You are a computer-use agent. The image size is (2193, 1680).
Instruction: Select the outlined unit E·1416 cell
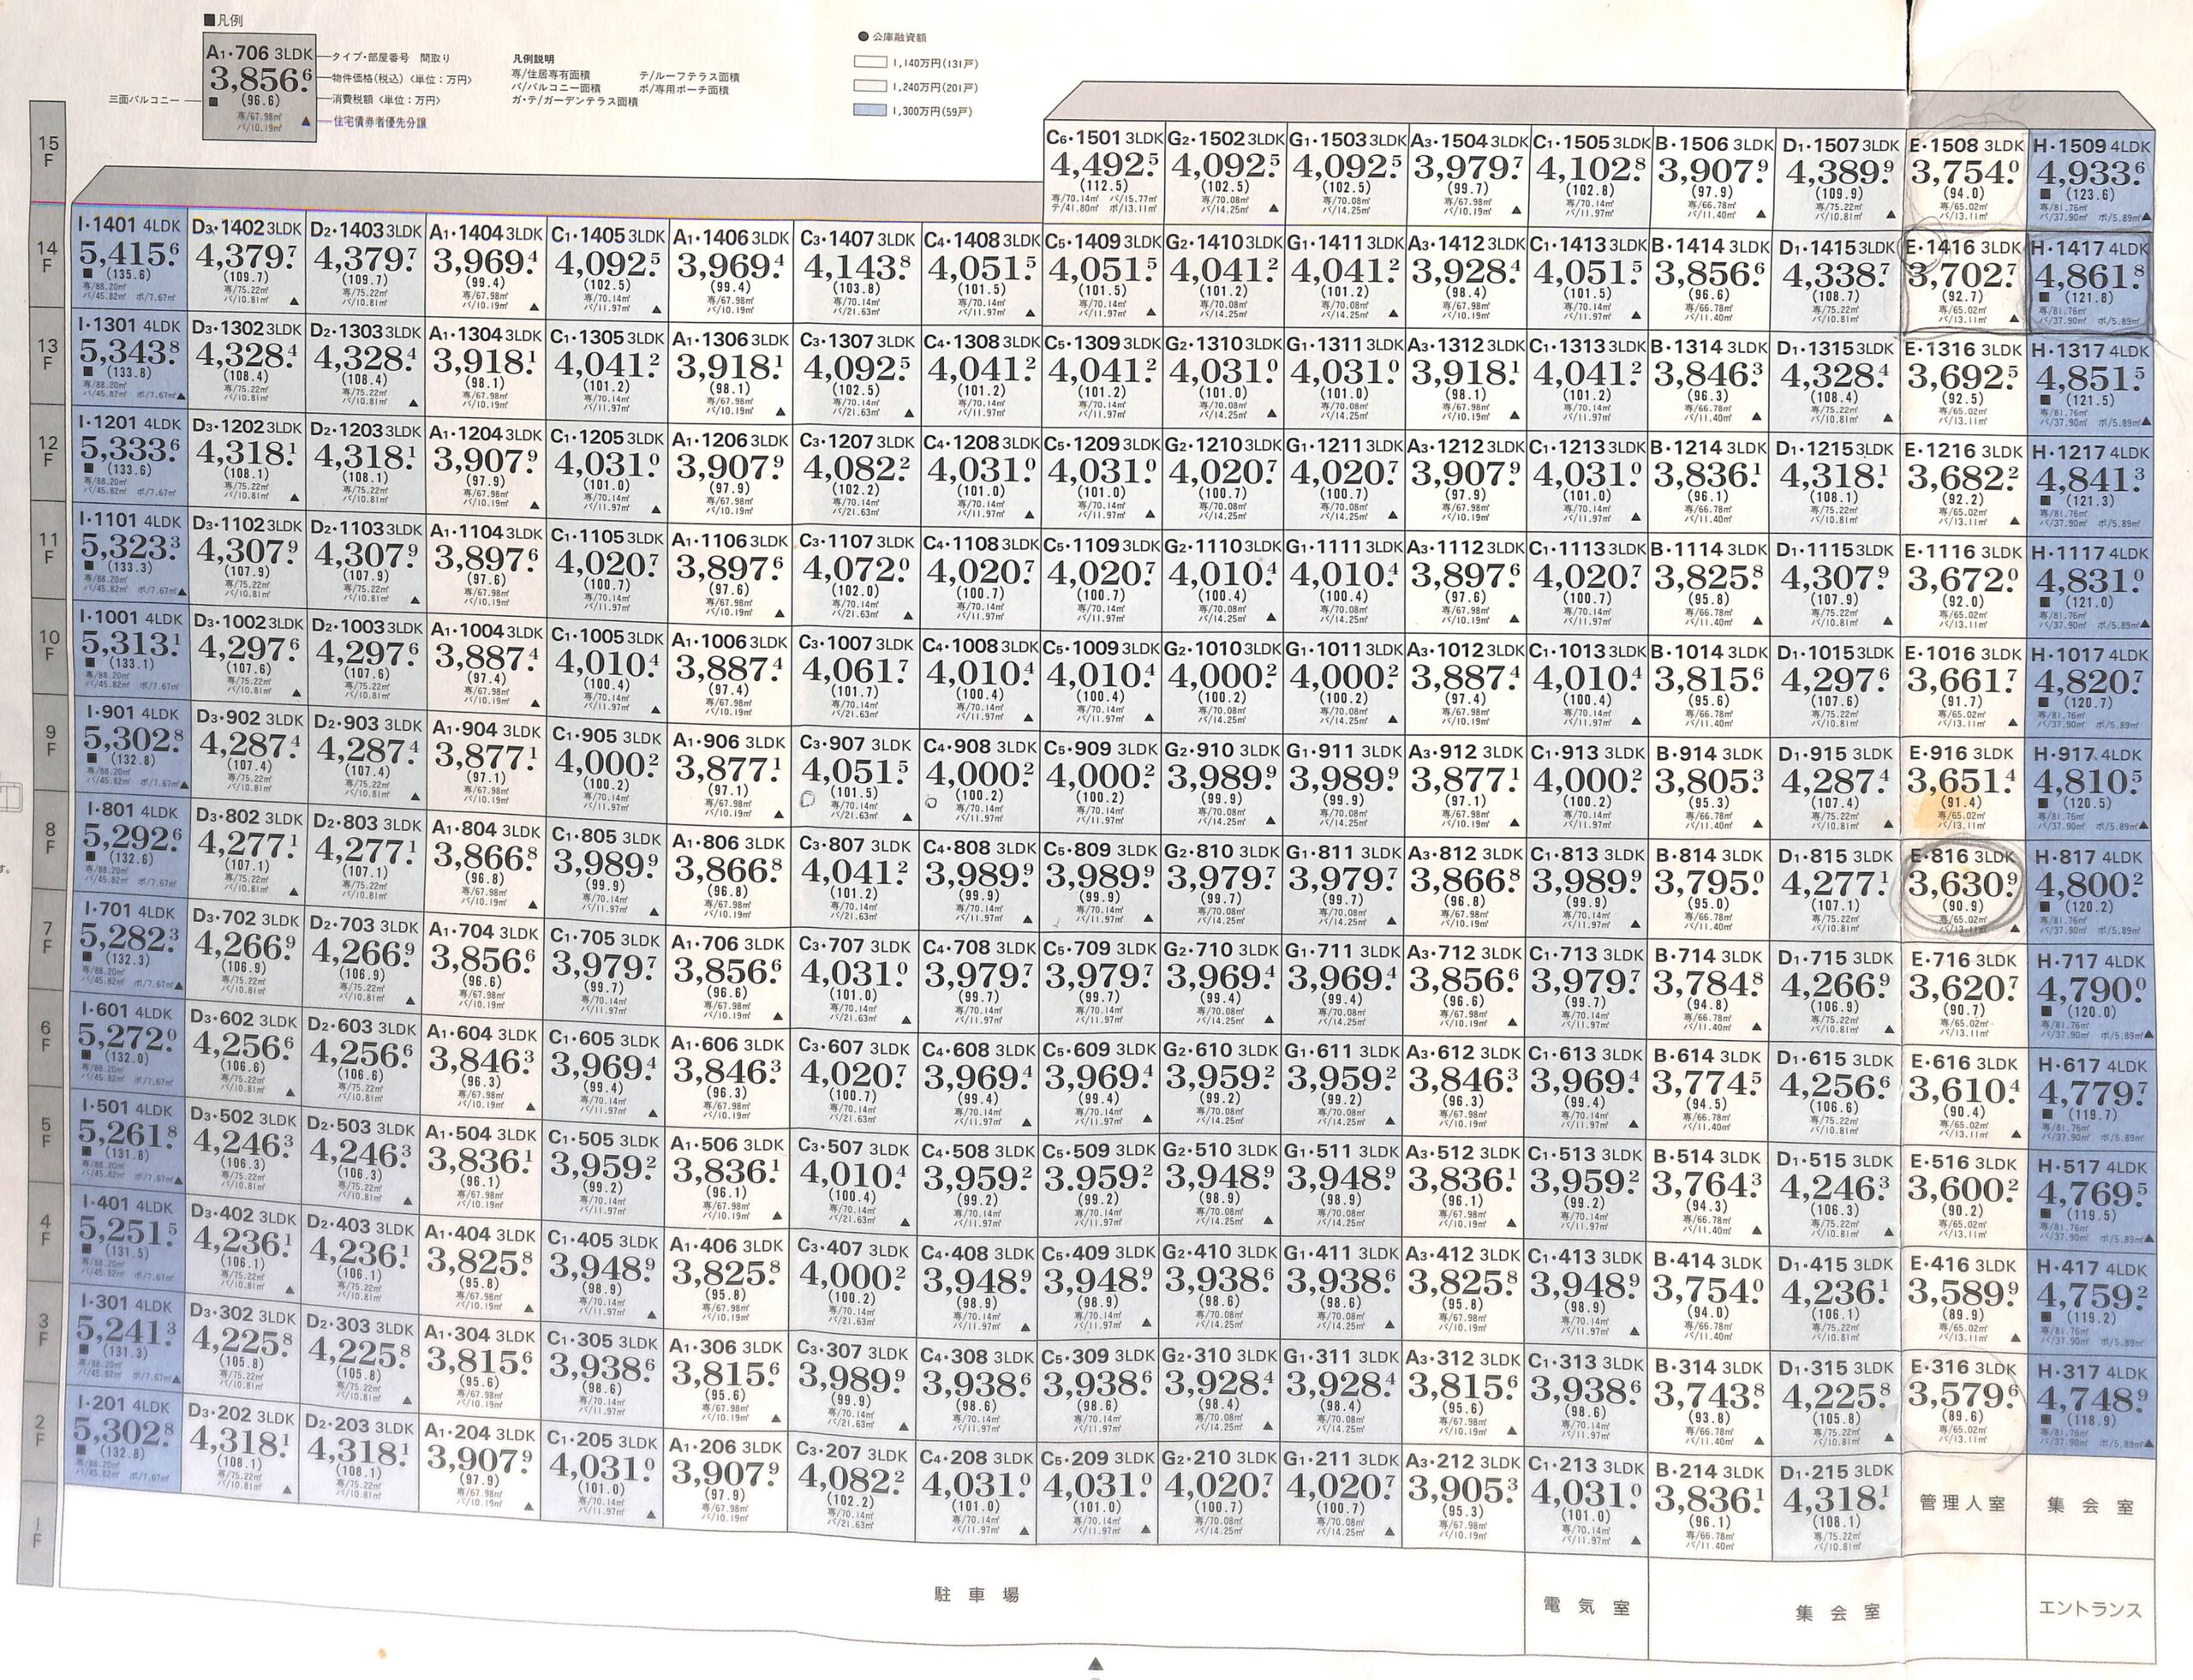[1963, 281]
